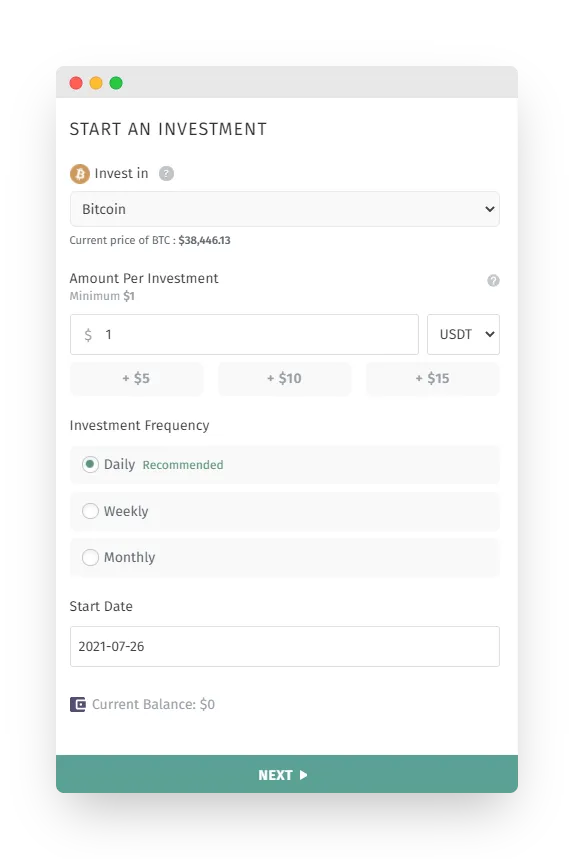Expand the USDT currency selector
Screen dimensions: 574x859
click(x=463, y=334)
